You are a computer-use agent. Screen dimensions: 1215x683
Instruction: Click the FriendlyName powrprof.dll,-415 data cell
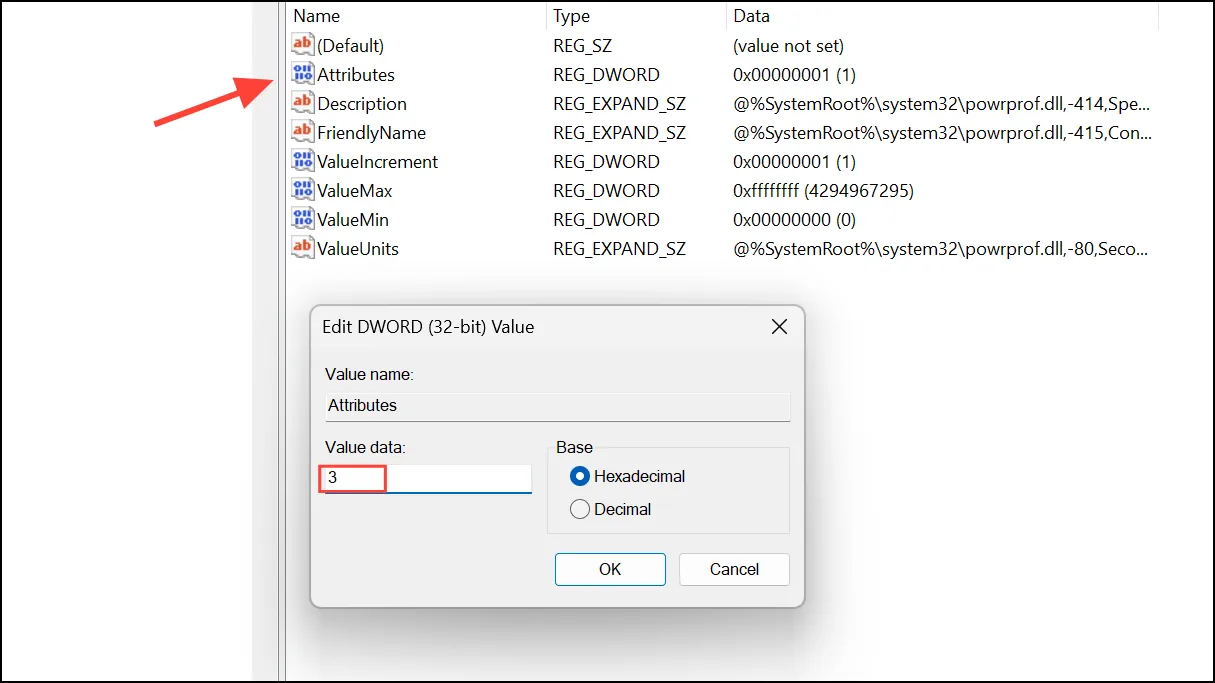point(941,132)
